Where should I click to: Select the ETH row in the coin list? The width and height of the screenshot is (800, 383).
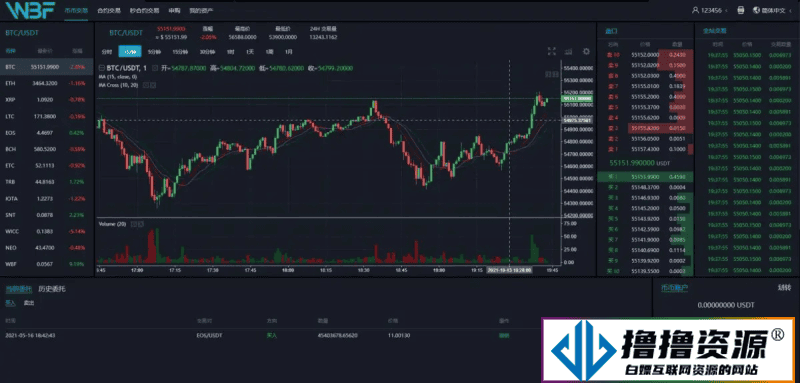tap(47, 83)
